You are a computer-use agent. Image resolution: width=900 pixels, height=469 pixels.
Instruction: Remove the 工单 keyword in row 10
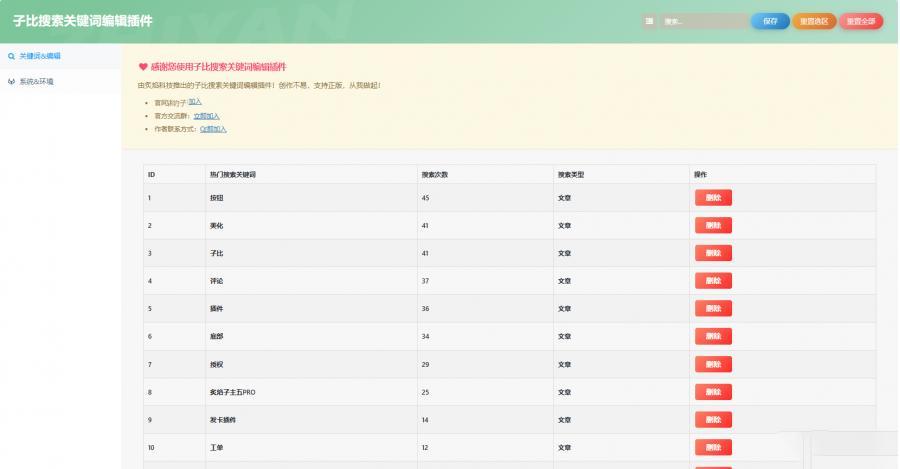pos(713,447)
